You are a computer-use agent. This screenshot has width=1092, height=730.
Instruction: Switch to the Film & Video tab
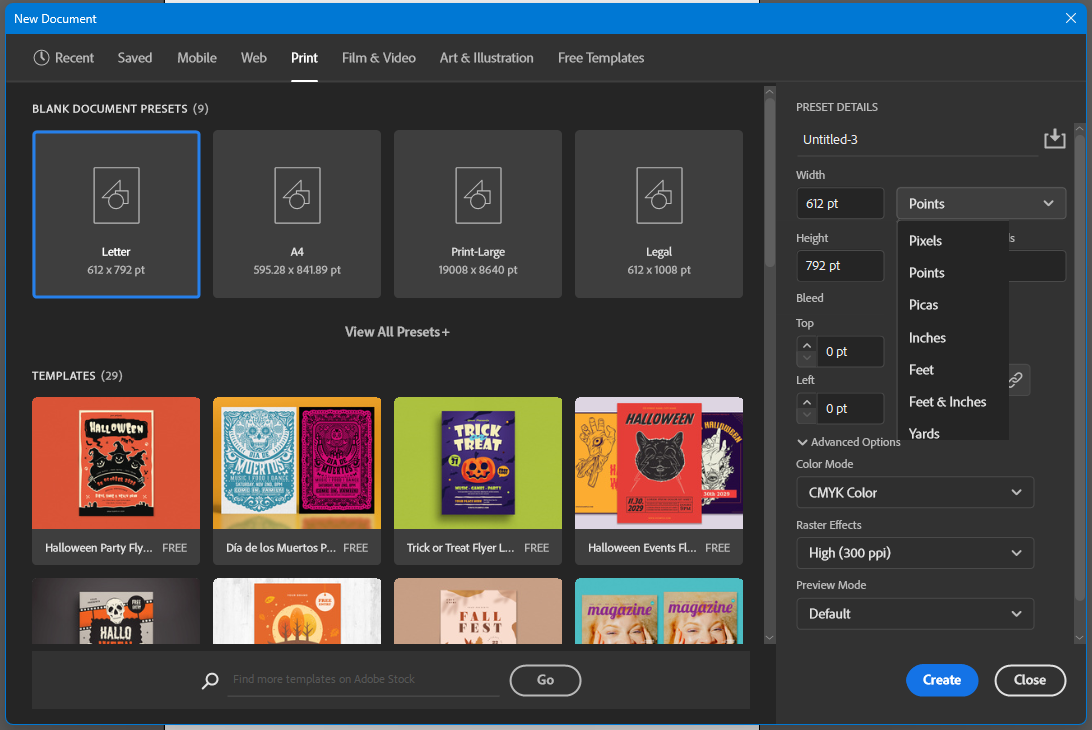coord(378,58)
